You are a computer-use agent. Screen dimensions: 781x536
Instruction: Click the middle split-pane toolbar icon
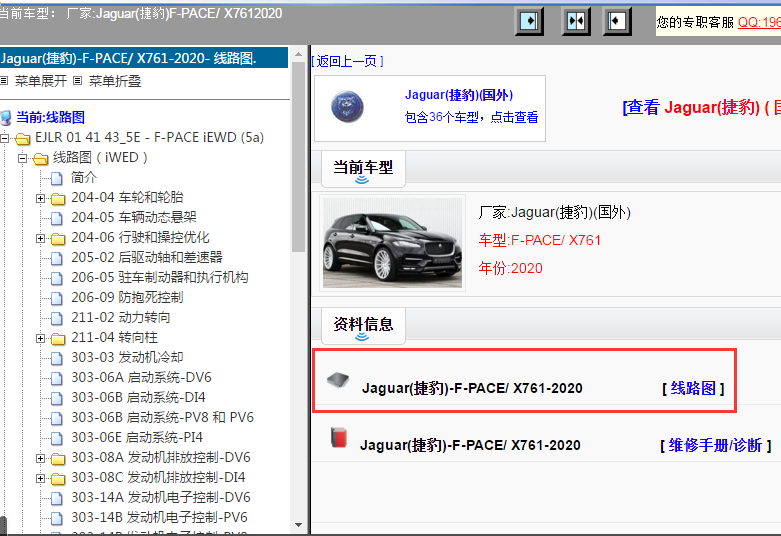(576, 21)
